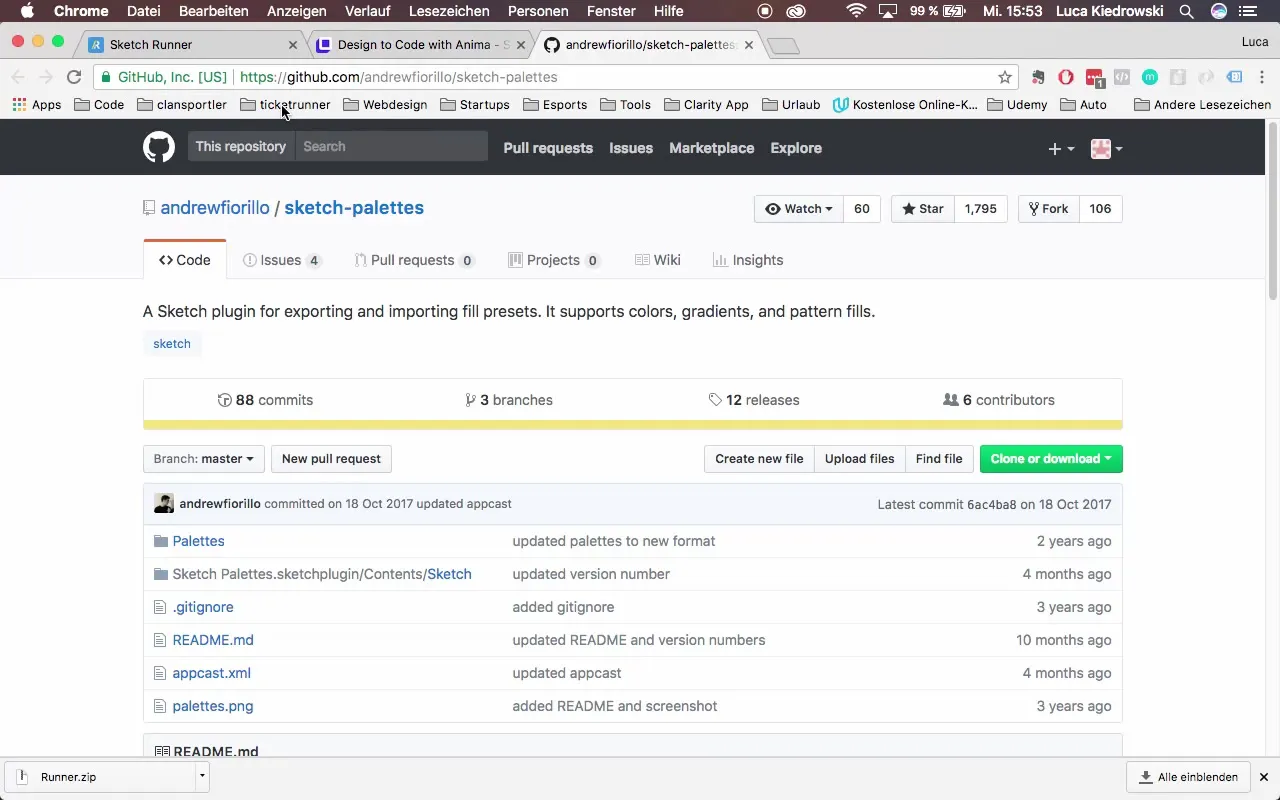View the 6 contributors link
Screen dimensions: 1280x800
[x=999, y=400]
